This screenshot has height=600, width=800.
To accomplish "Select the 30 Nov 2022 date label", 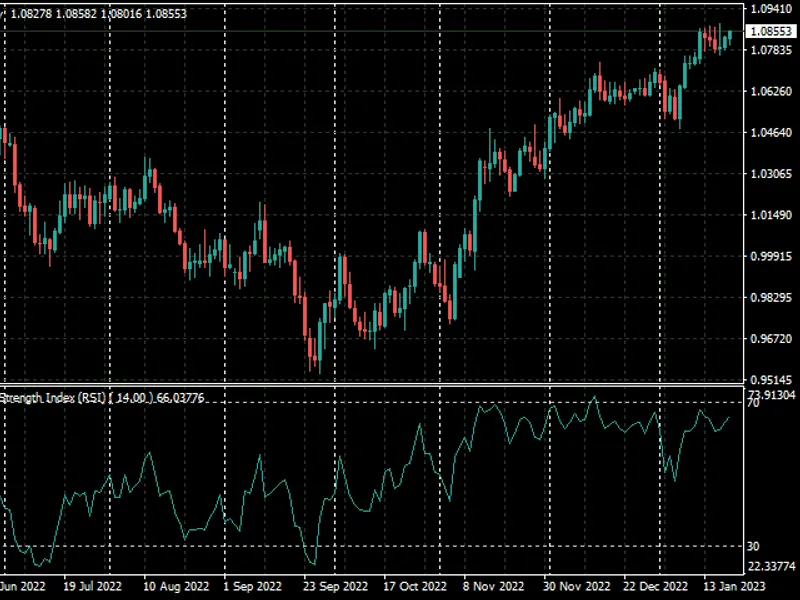I will click(x=577, y=586).
